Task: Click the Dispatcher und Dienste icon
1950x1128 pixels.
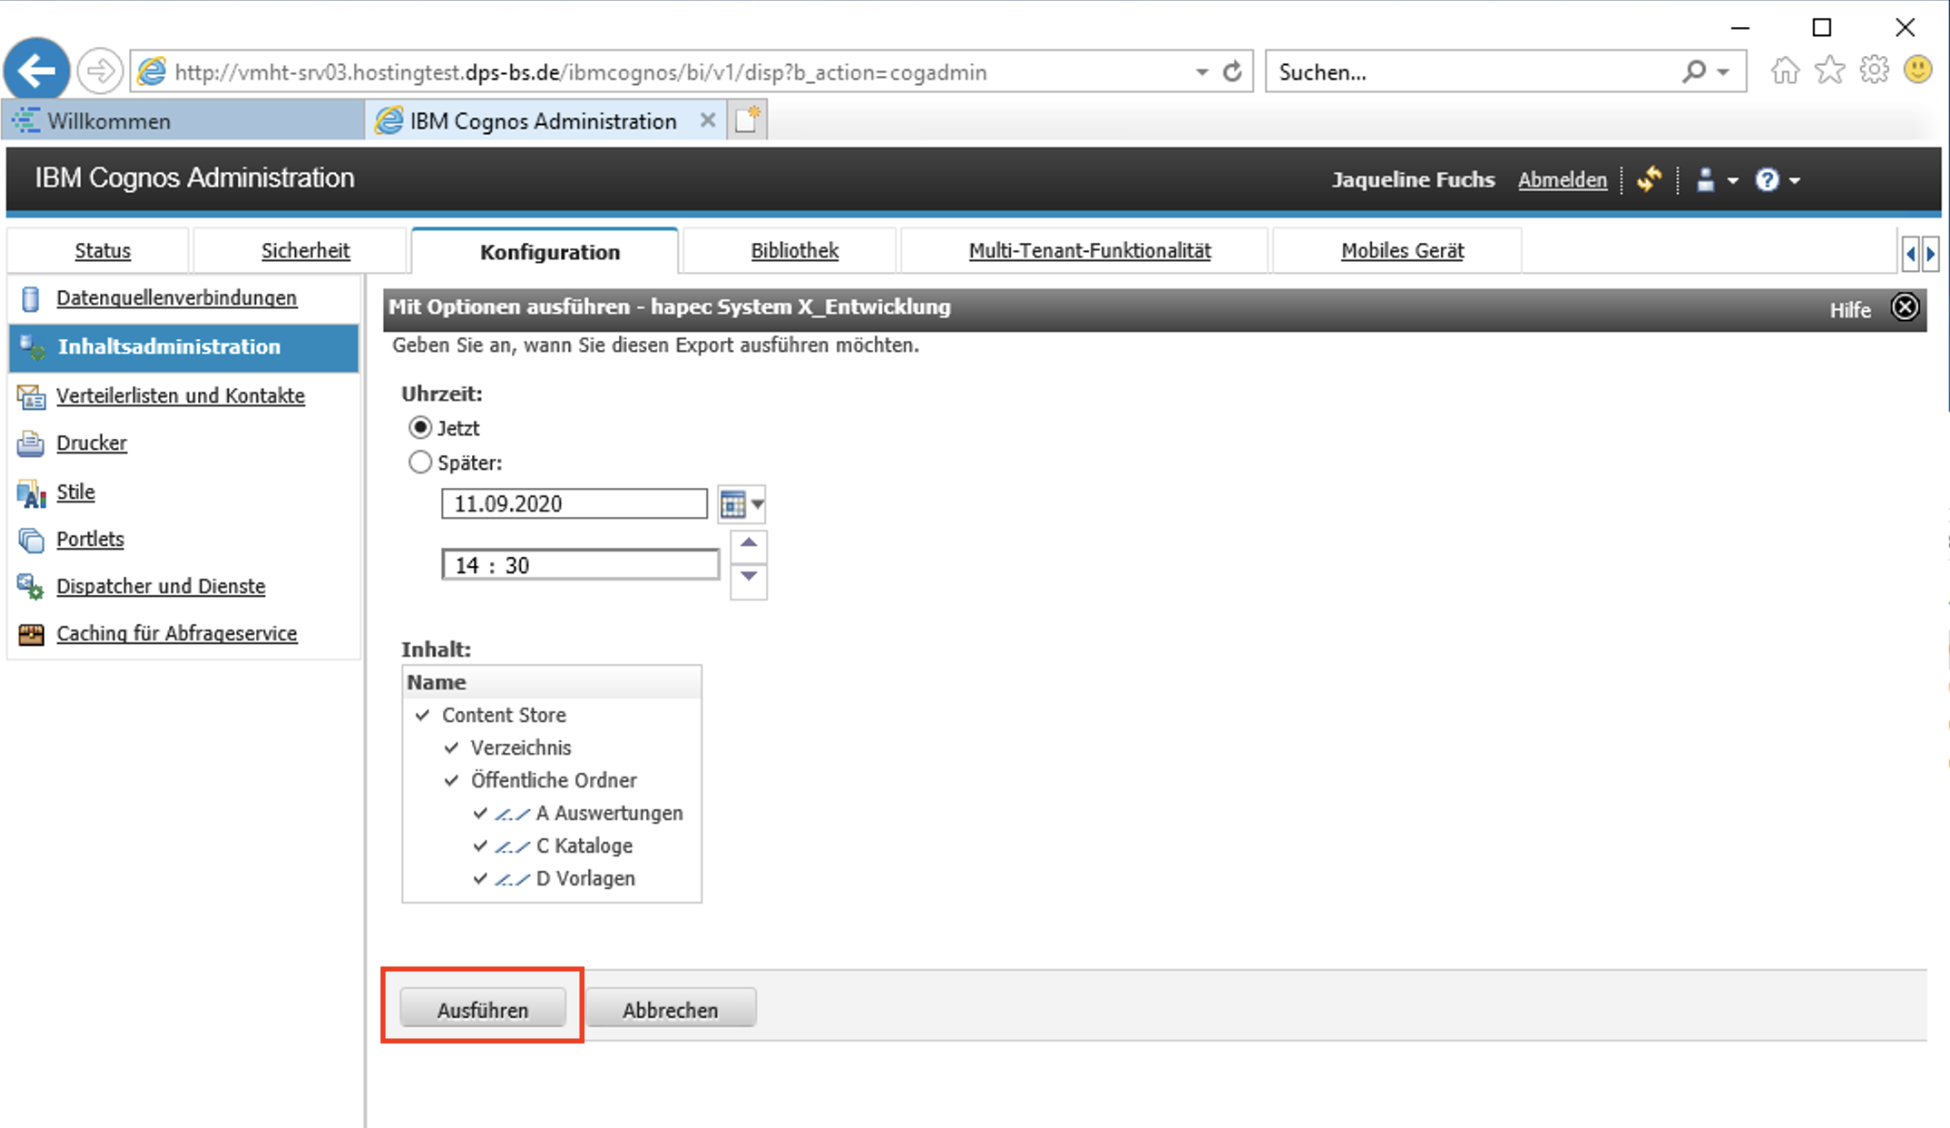Action: click(x=31, y=587)
